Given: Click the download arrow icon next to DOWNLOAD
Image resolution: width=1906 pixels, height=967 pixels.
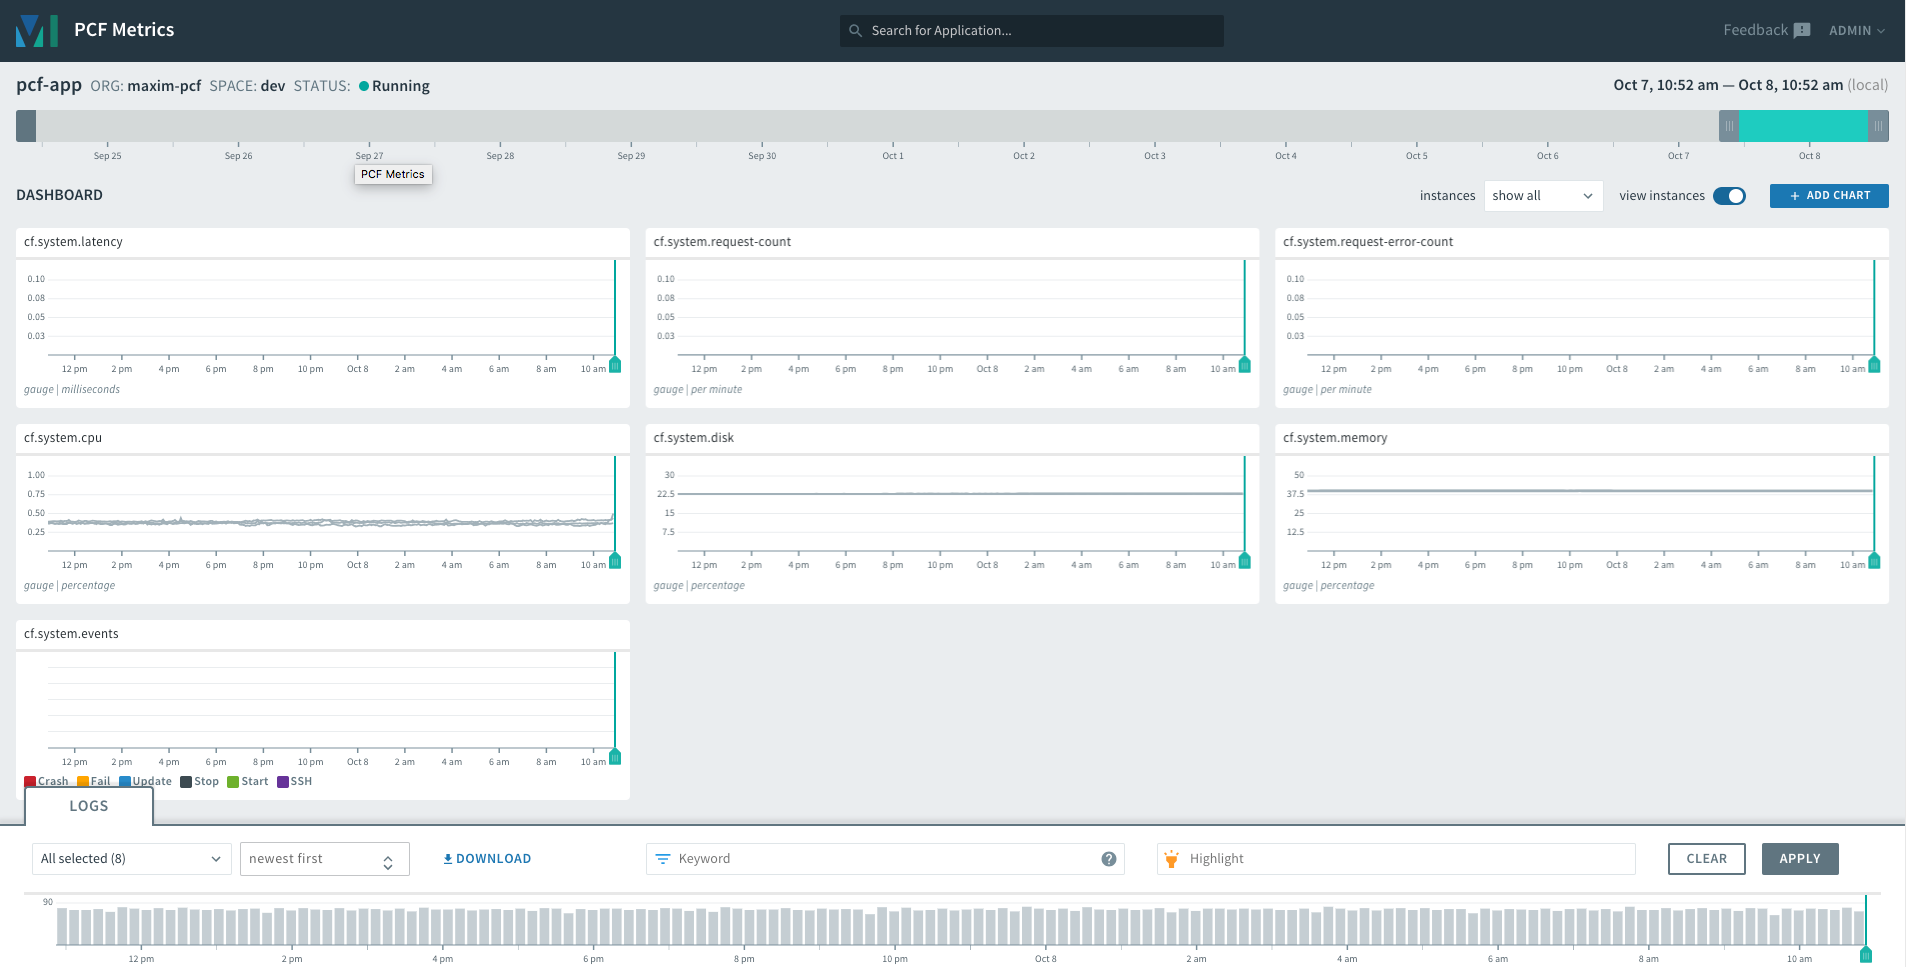Looking at the screenshot, I should [x=448, y=858].
